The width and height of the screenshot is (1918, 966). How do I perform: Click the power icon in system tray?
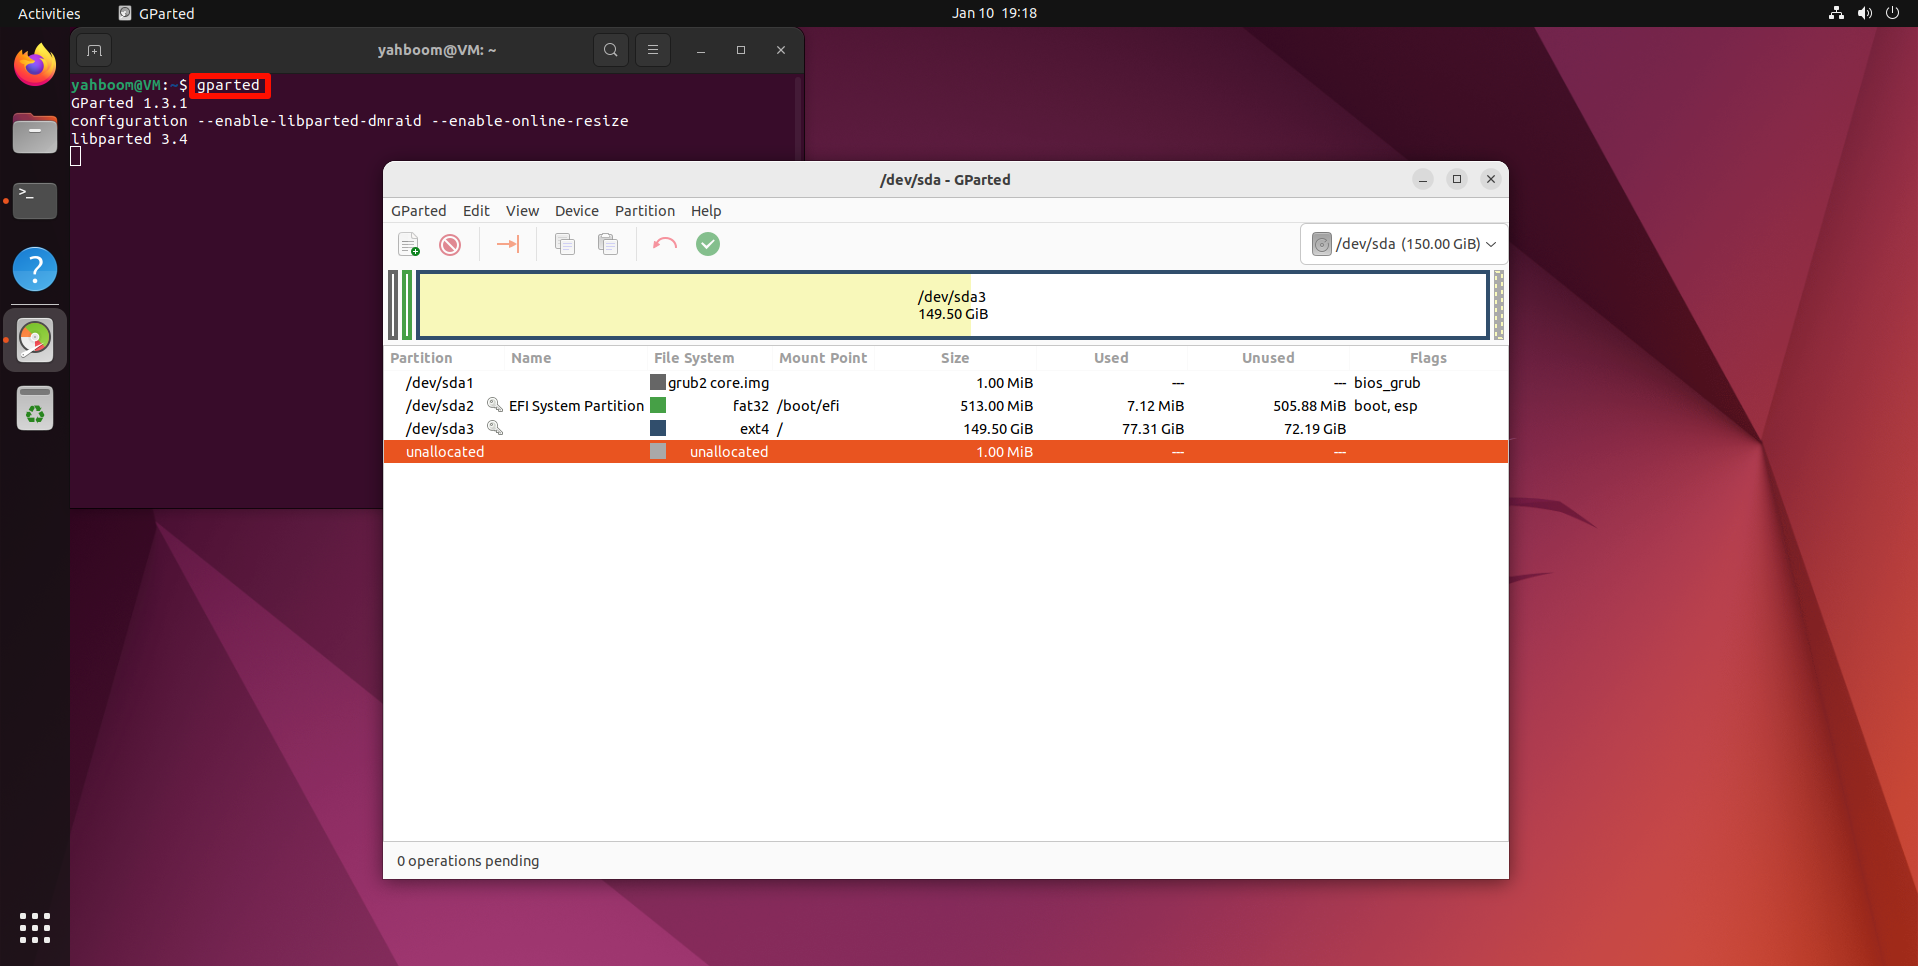click(1892, 13)
